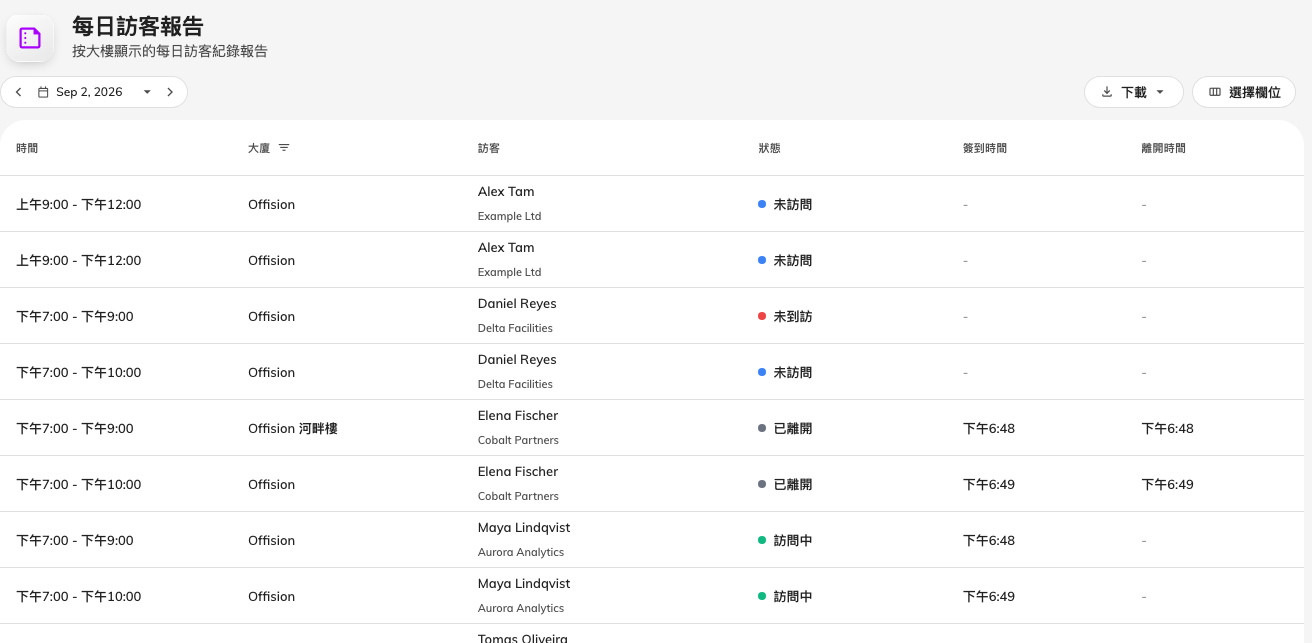The image size is (1312, 643).
Task: Click Delta Facilities under 未到訪 Daniel Reyes
Action: click(515, 328)
